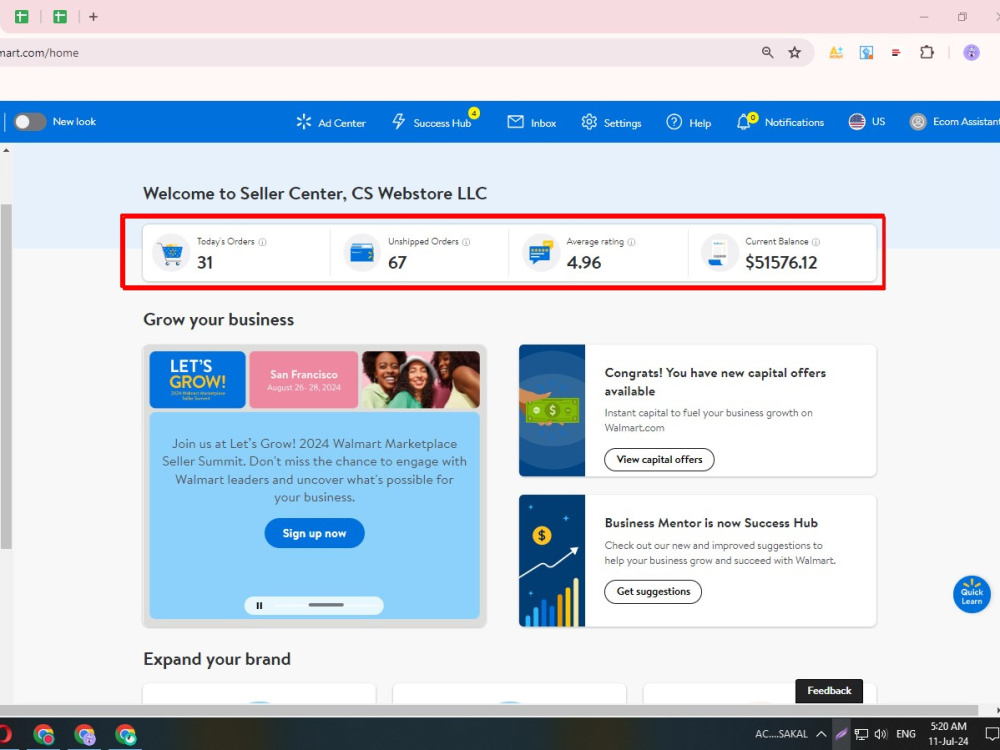This screenshot has height=750, width=1000.
Task: Click the Success Hub growth chart illustration
Action: (552, 561)
